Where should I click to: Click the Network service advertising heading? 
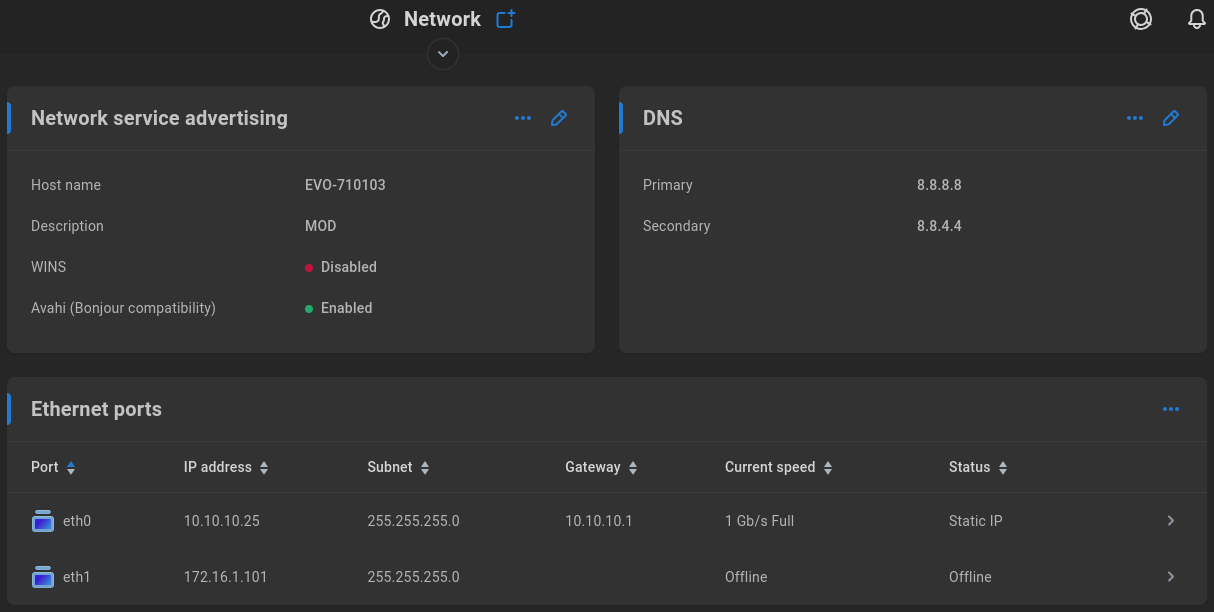pos(159,118)
